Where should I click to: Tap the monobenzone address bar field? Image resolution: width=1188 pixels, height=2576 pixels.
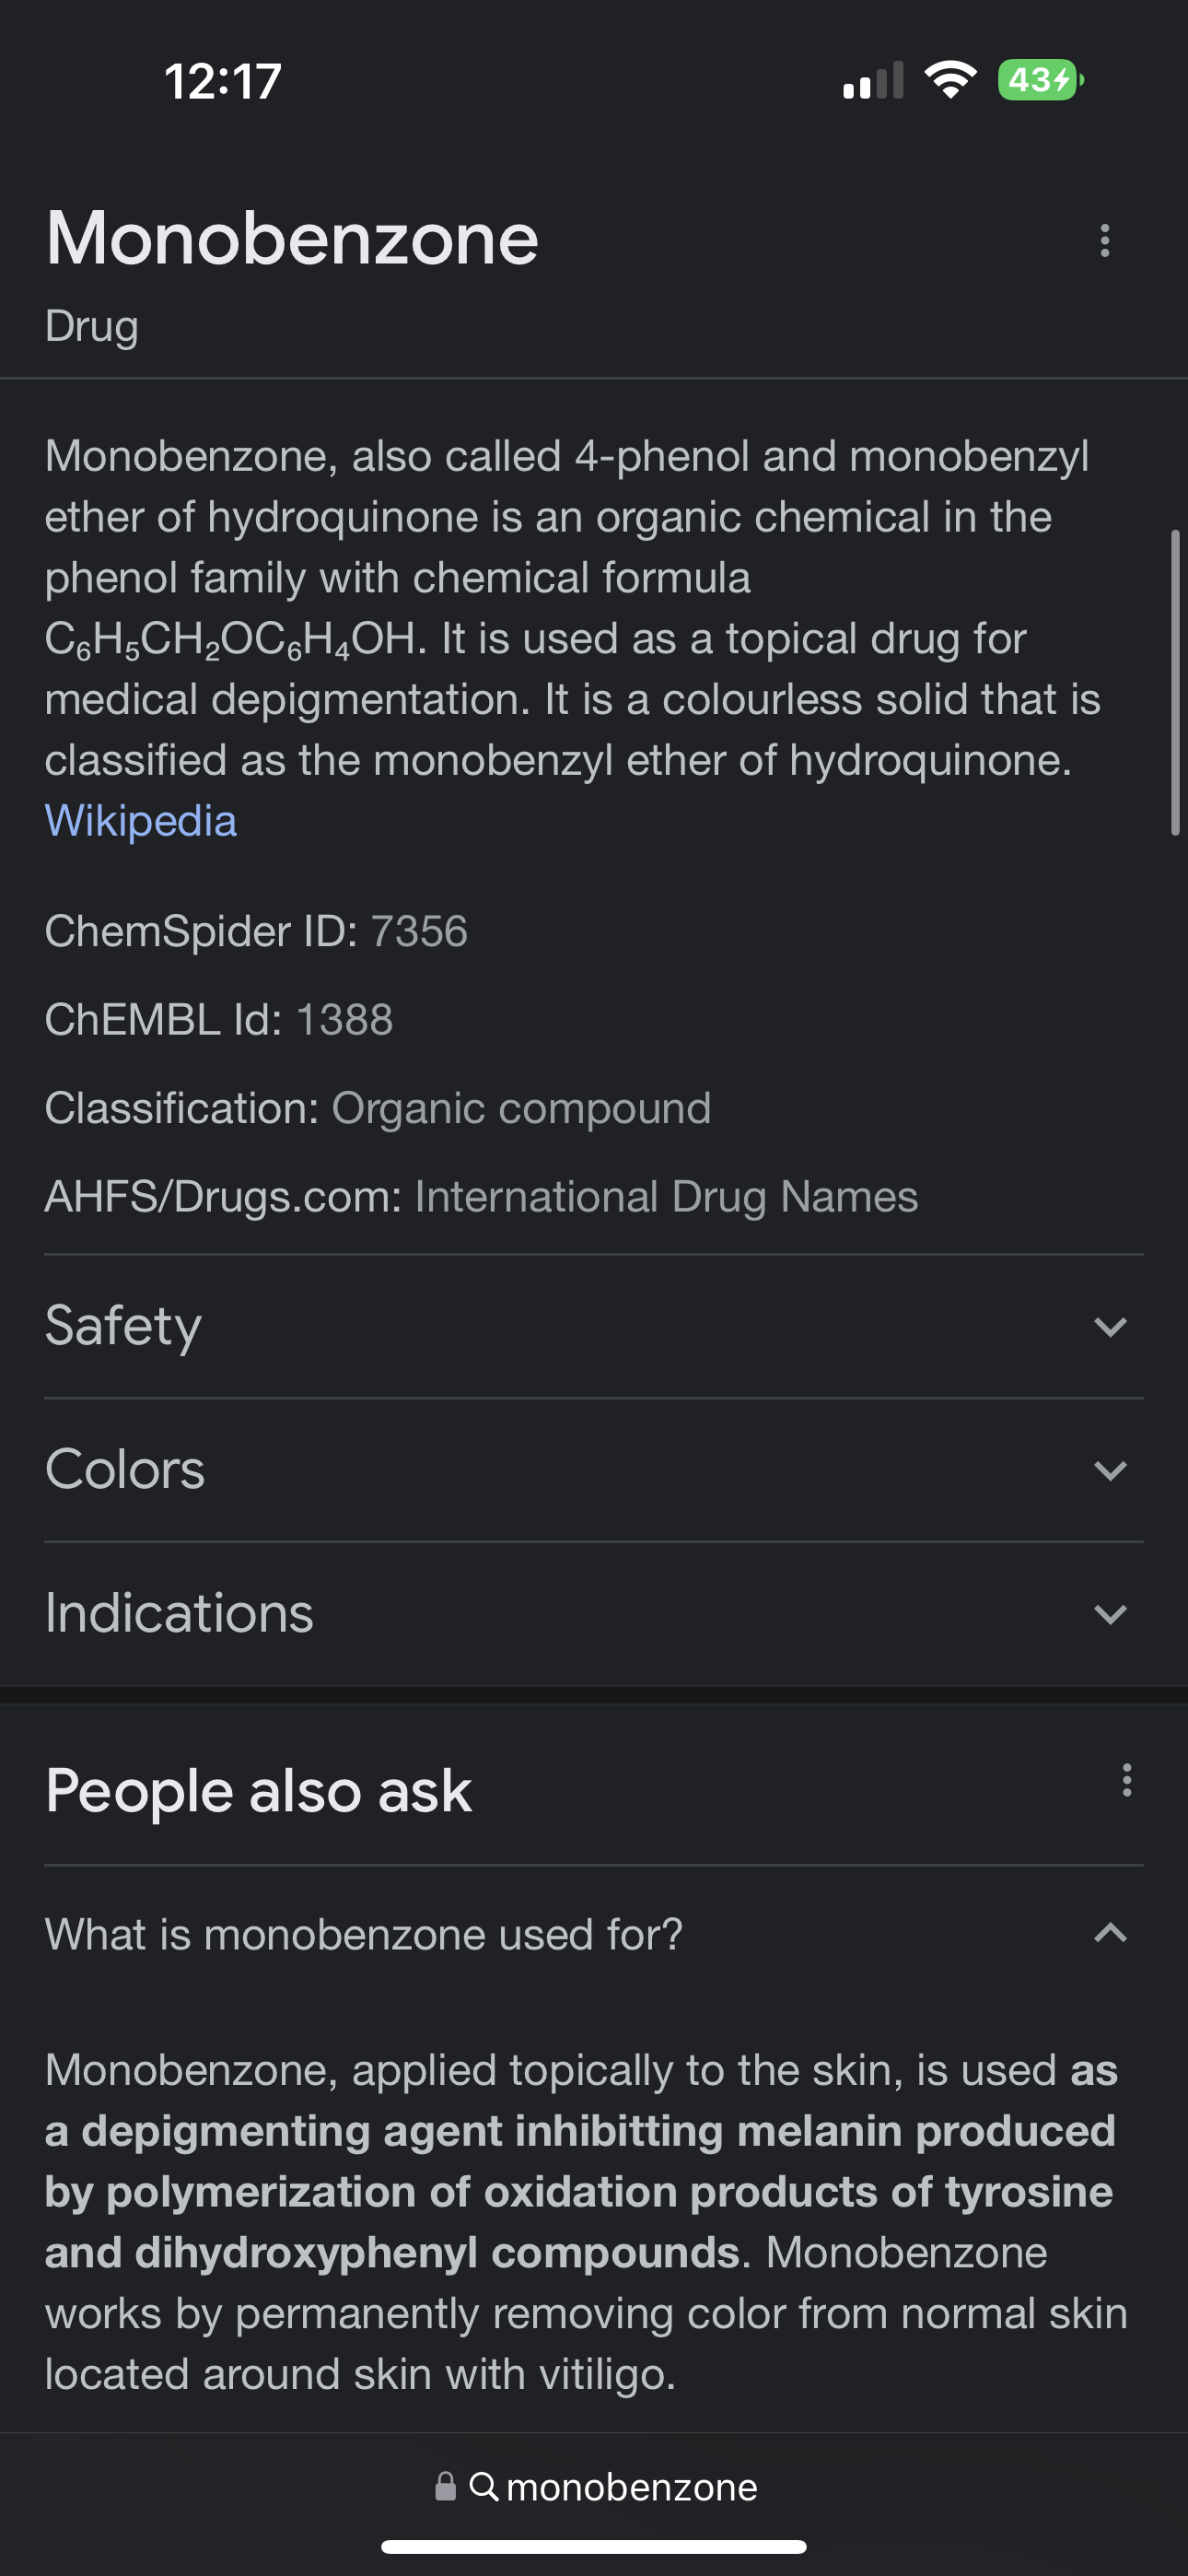[x=632, y=2487]
